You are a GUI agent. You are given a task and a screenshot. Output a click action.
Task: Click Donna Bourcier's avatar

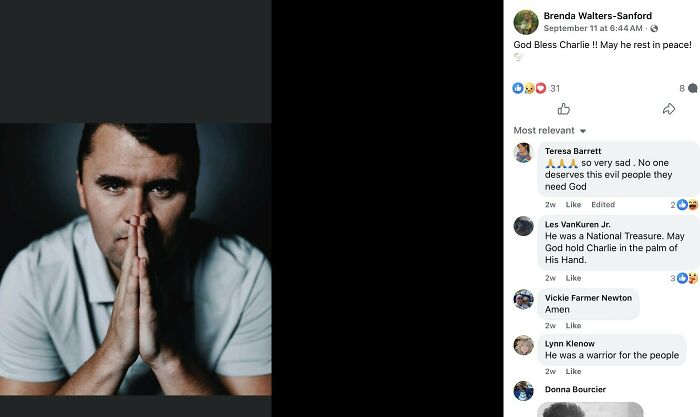(523, 391)
